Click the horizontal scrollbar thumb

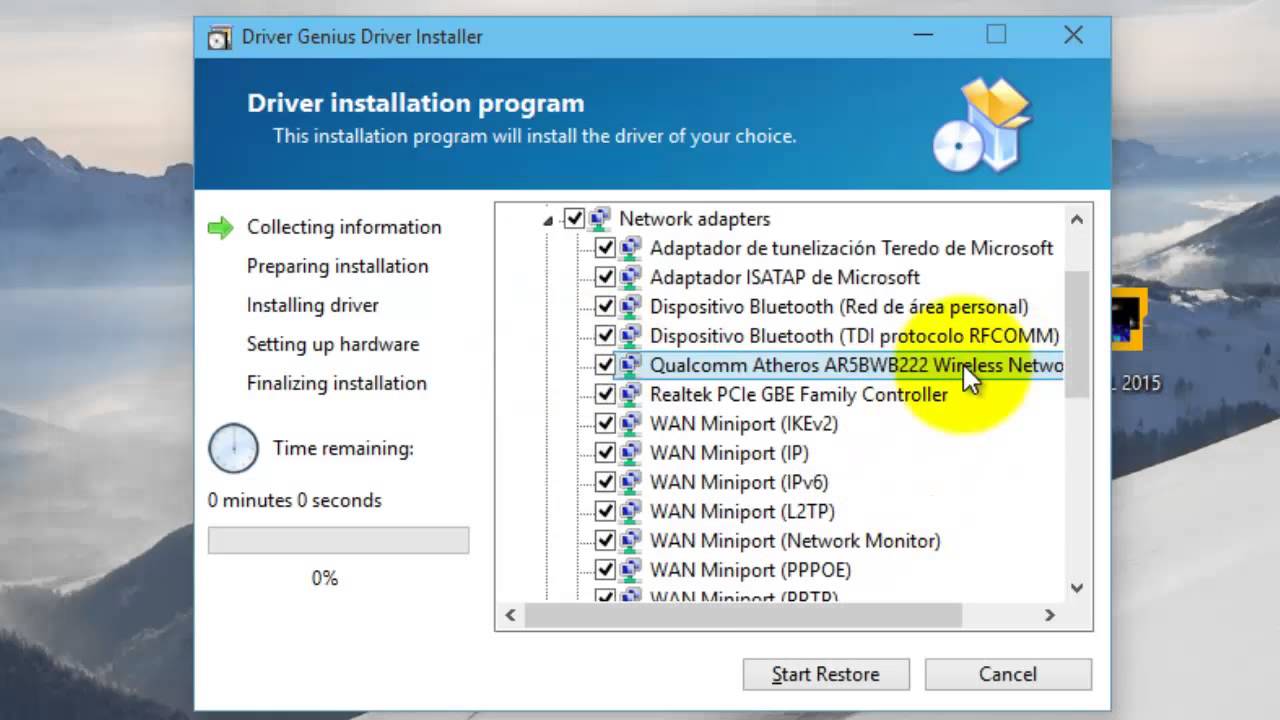(x=743, y=615)
